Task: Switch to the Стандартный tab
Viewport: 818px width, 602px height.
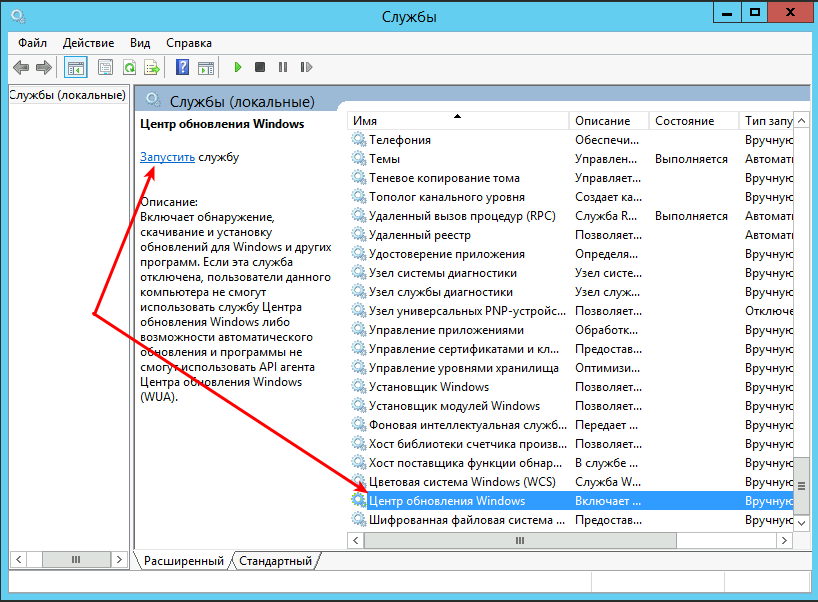Action: click(x=275, y=561)
